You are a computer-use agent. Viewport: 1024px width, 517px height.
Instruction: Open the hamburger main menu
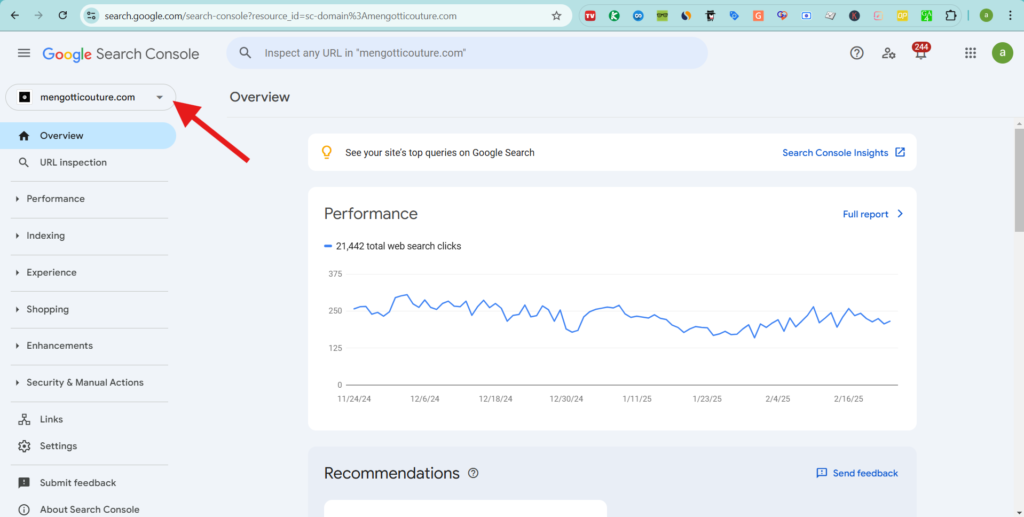coord(24,53)
